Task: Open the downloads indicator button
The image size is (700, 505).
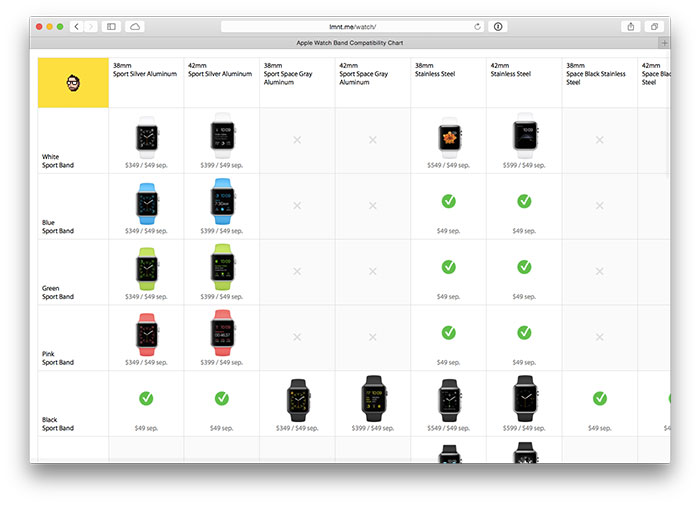Action: pyautogui.click(x=498, y=27)
